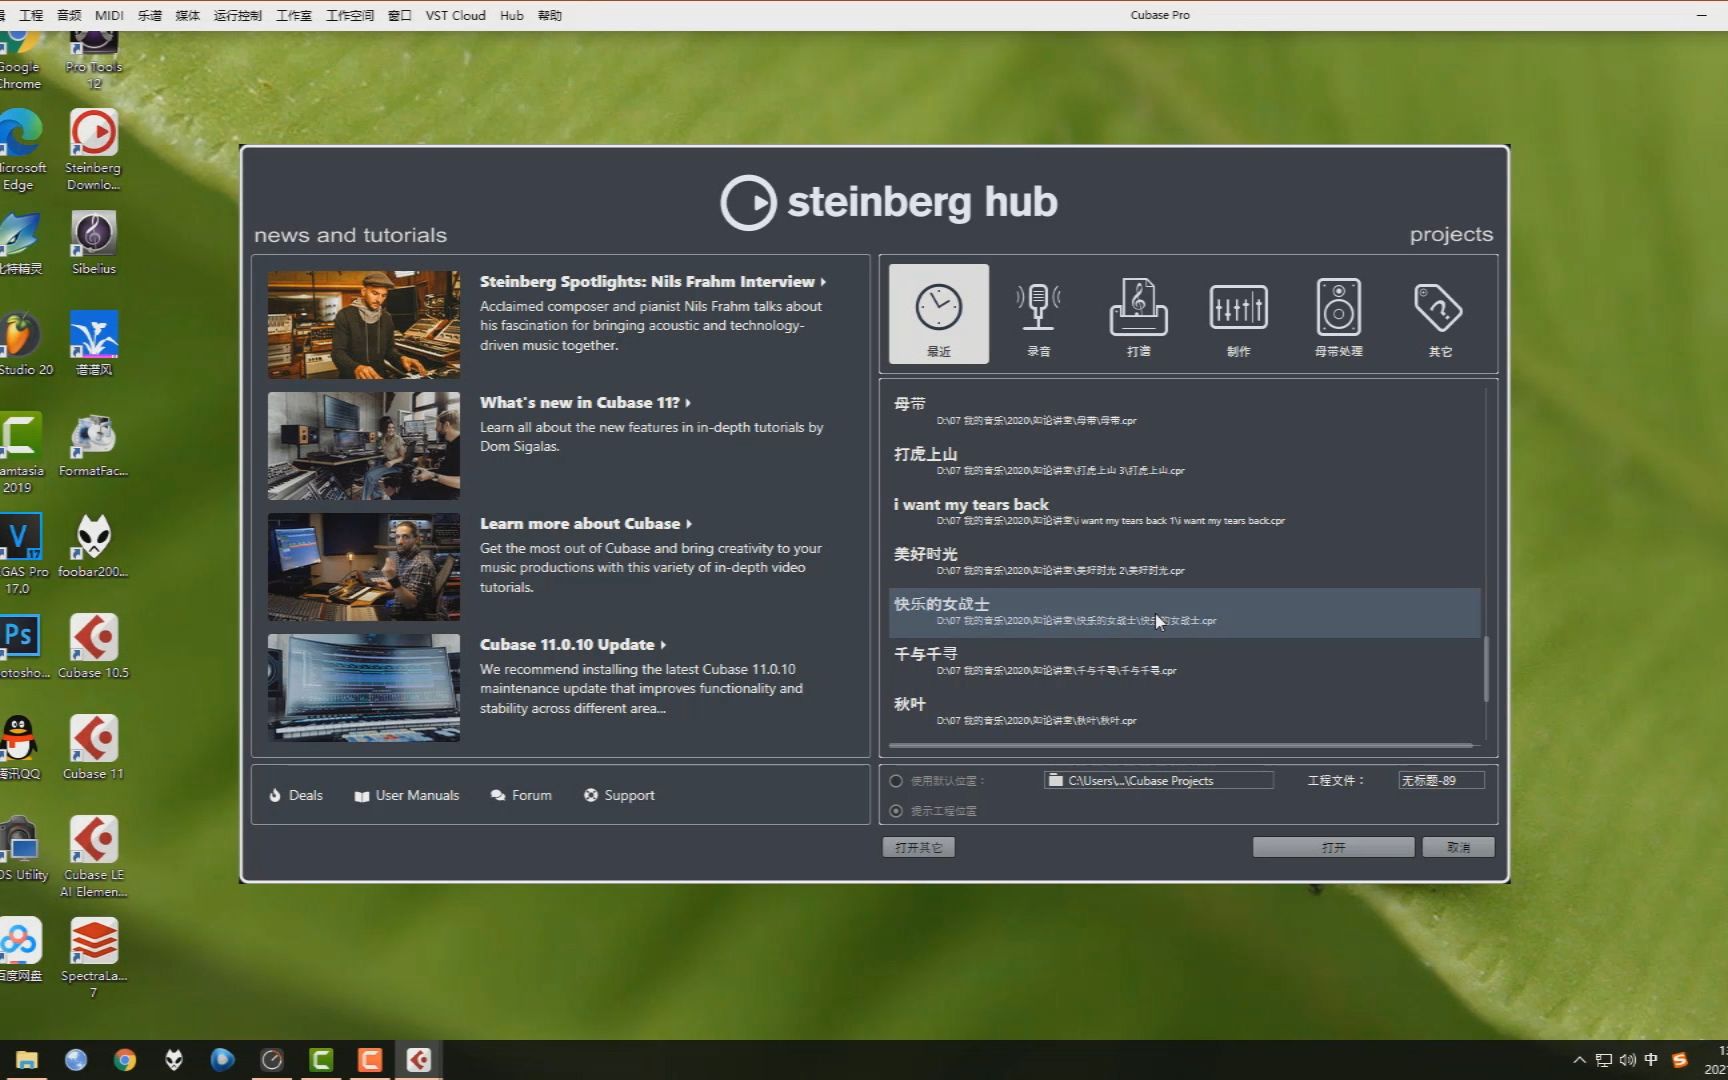The height and width of the screenshot is (1080, 1728).
Task: Select the 录音 (Recording) microphone category
Action: coord(1038,314)
